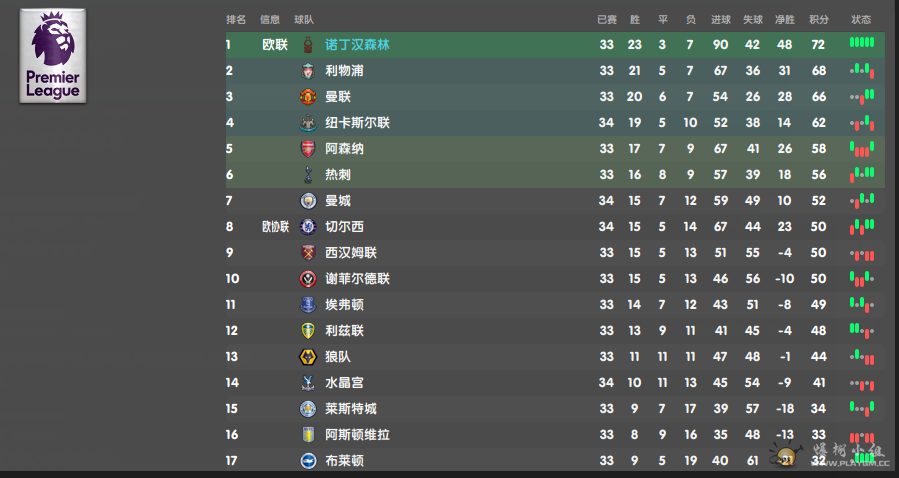Click the Tottenham crest icon

tap(308, 175)
